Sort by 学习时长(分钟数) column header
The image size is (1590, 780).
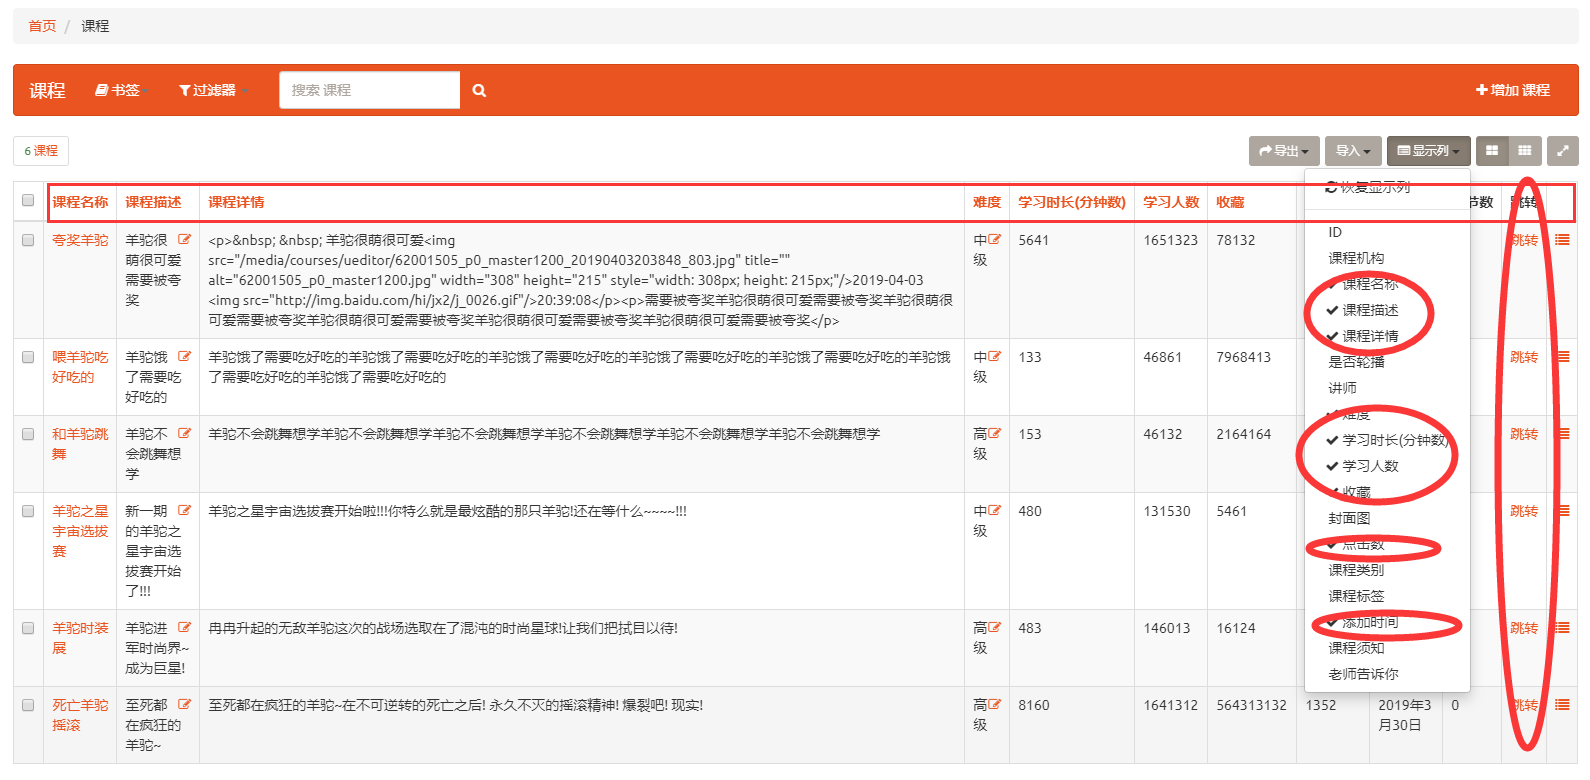[x=1072, y=202]
